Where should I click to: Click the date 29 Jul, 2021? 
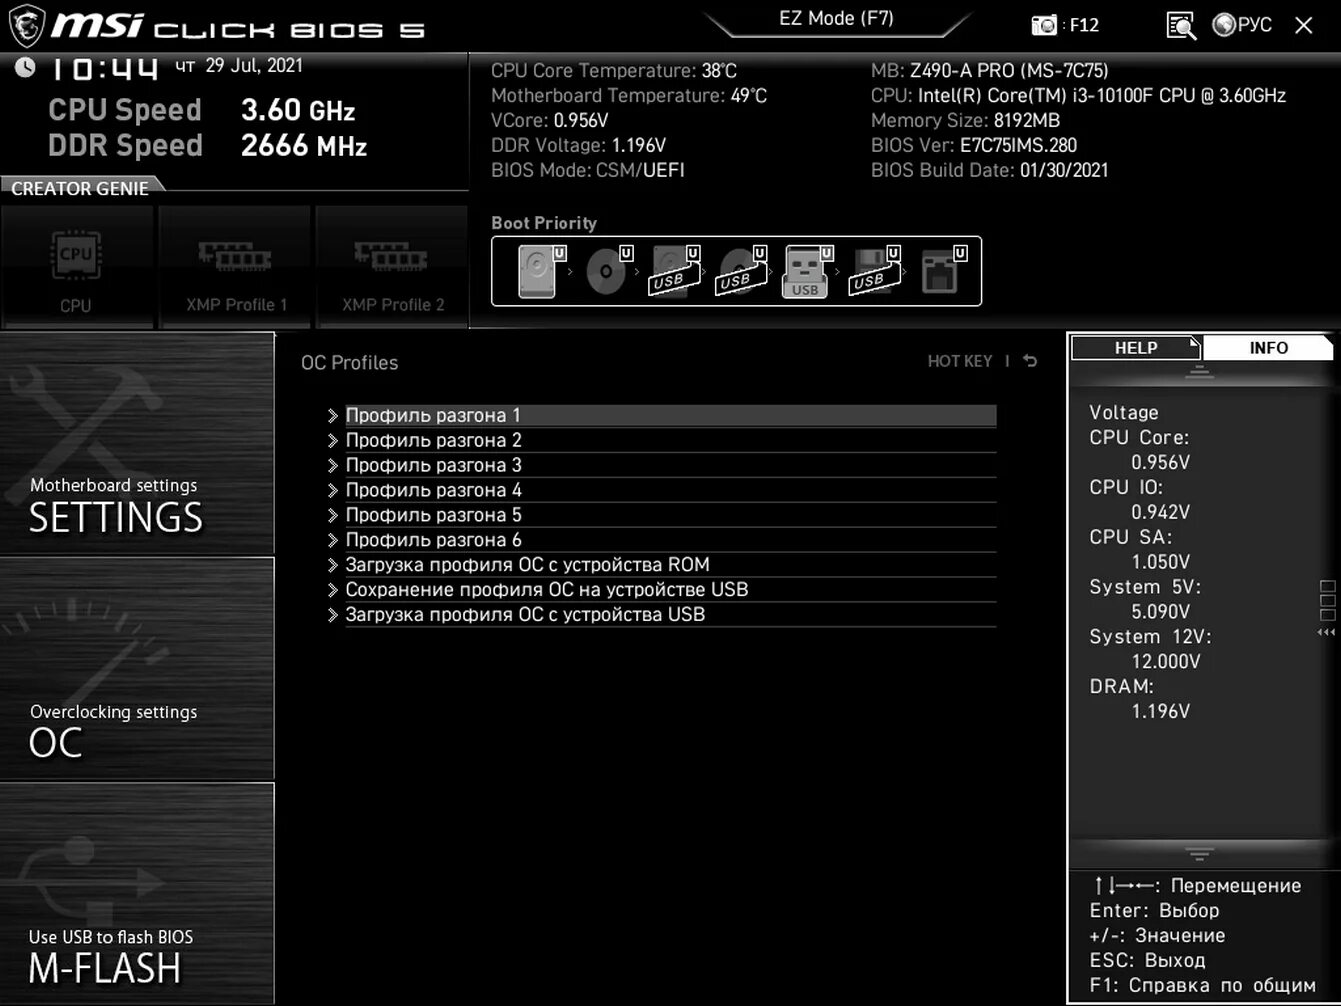tap(254, 66)
